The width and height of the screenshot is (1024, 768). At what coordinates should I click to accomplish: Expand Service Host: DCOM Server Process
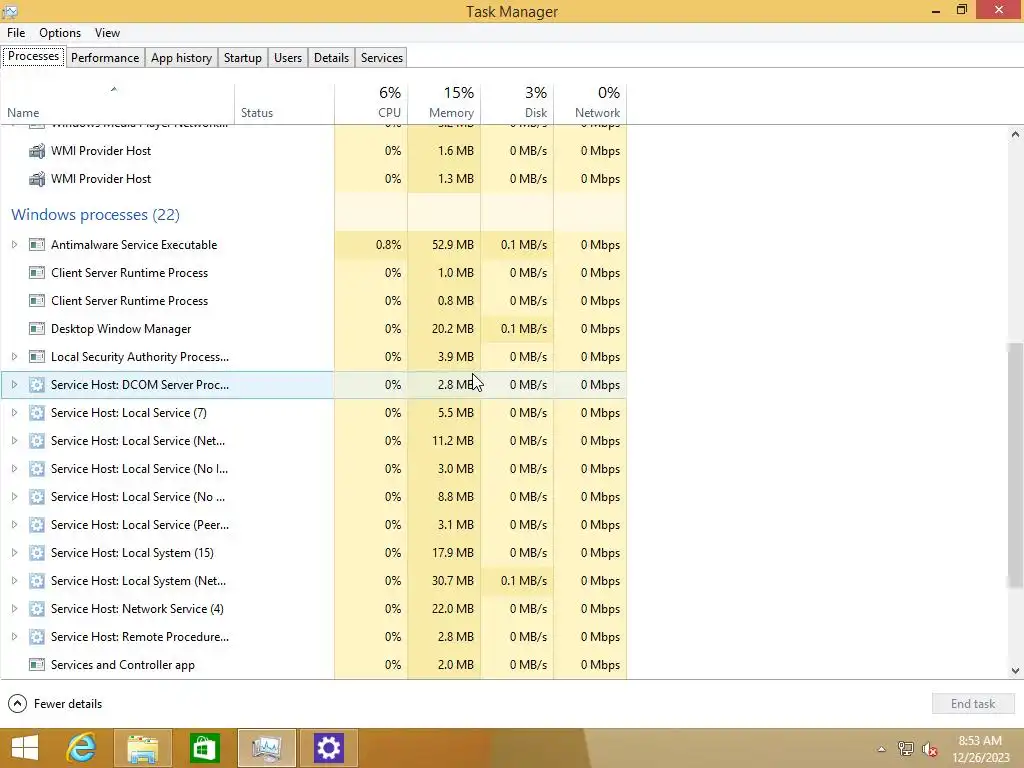[14, 385]
